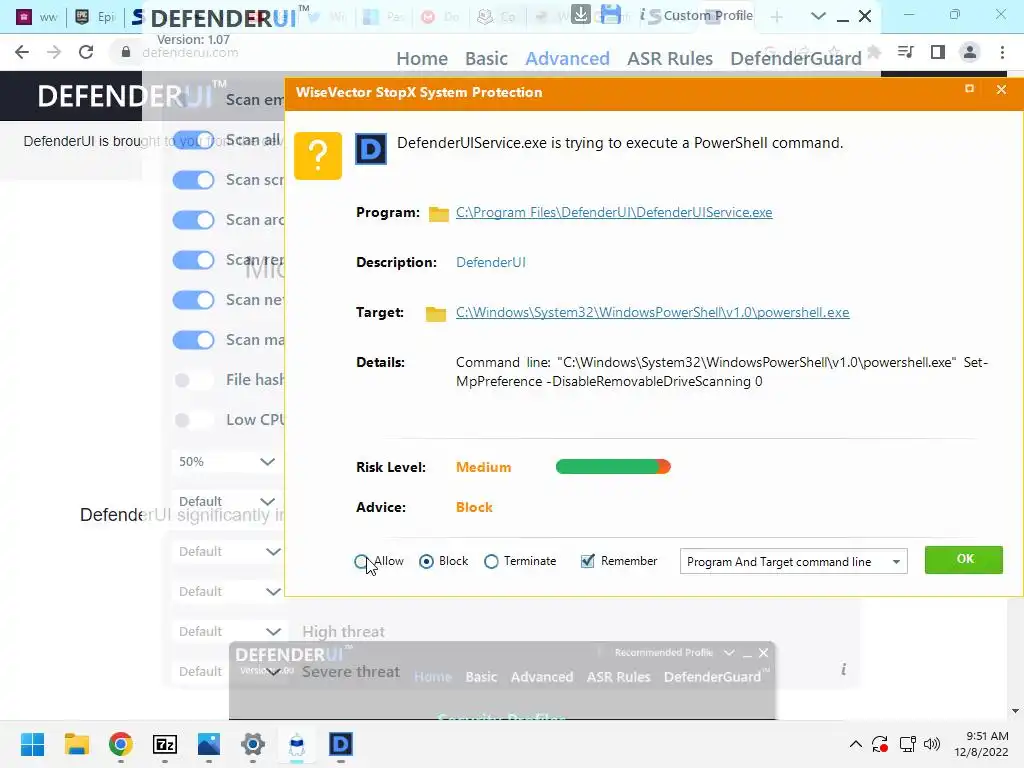Switch to DefenderUI Home tab
The image size is (1024, 768).
click(x=422, y=59)
